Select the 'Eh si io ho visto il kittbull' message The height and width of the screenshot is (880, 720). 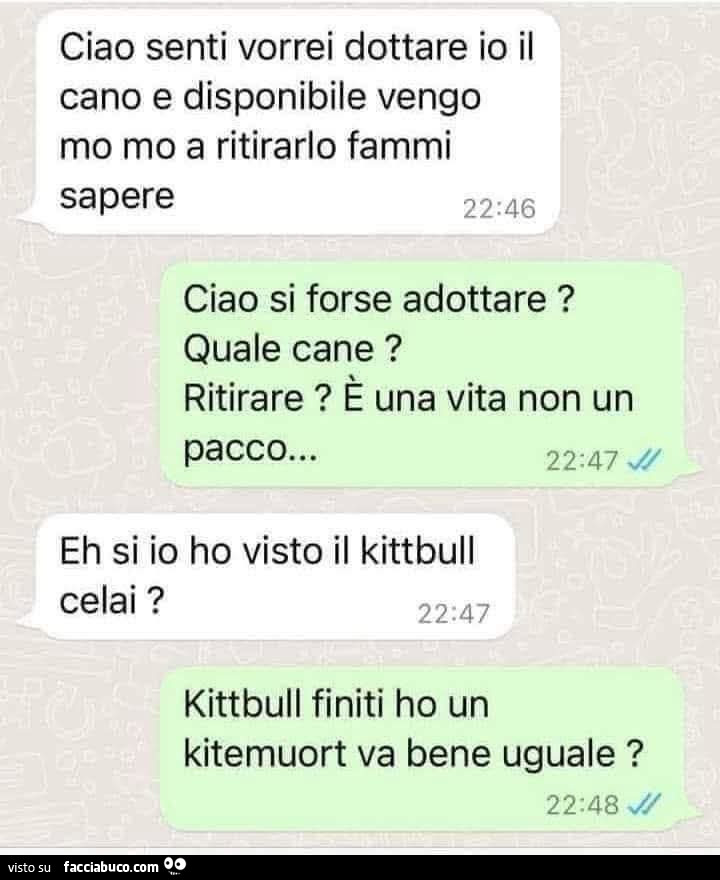273,576
